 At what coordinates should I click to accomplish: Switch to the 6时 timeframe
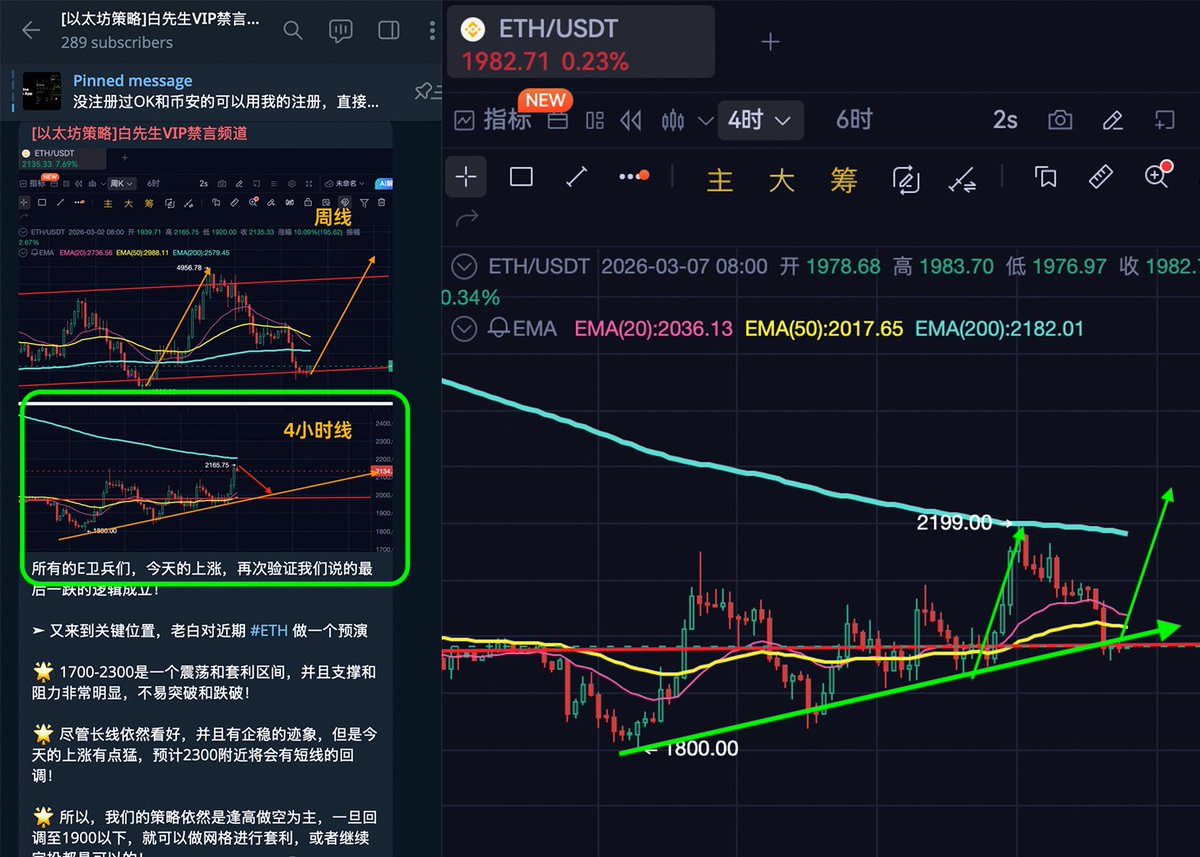point(854,120)
